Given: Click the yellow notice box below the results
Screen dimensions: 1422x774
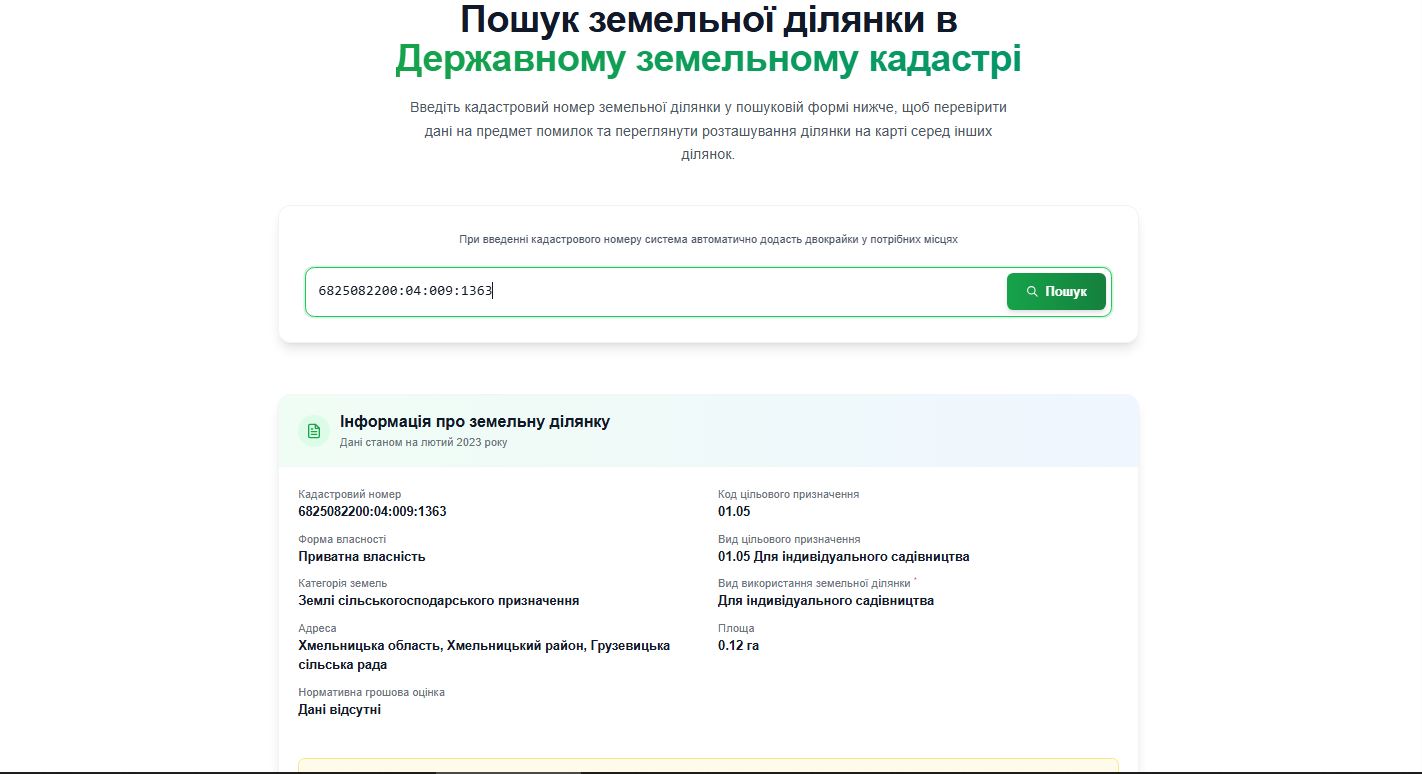Looking at the screenshot, I should pyautogui.click(x=708, y=765).
